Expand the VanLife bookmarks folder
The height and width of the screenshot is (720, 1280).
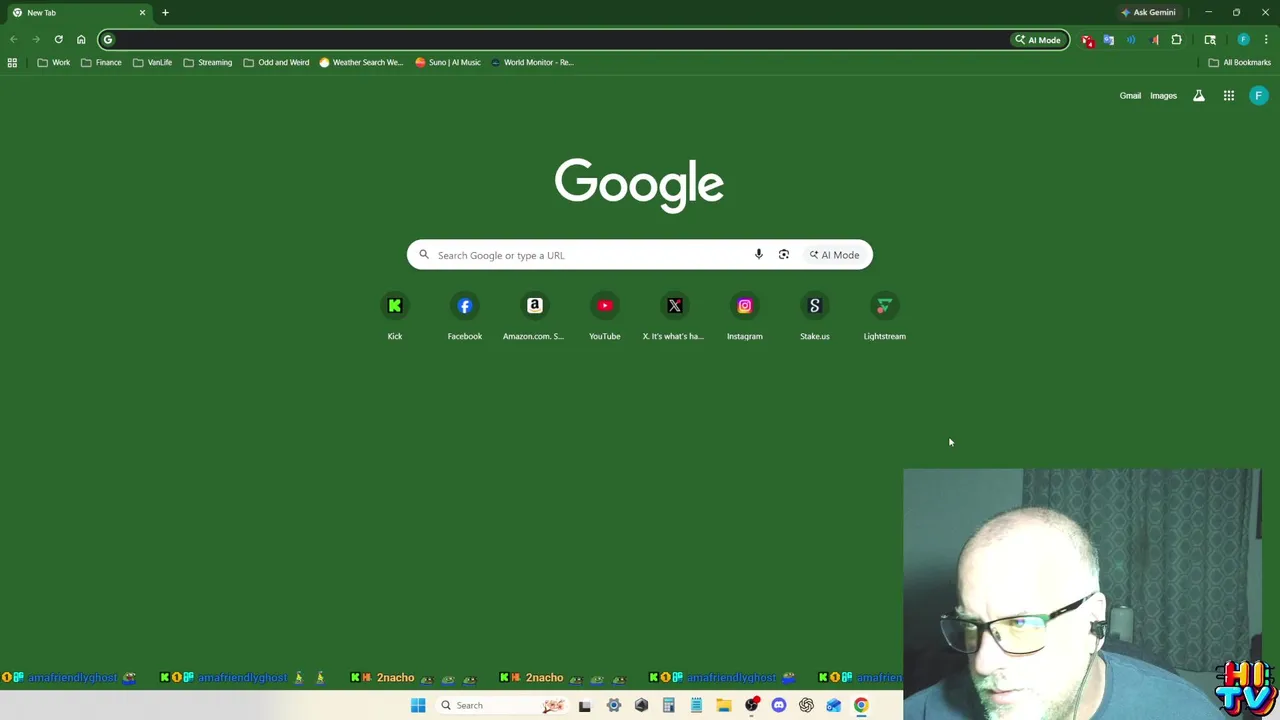coord(152,62)
